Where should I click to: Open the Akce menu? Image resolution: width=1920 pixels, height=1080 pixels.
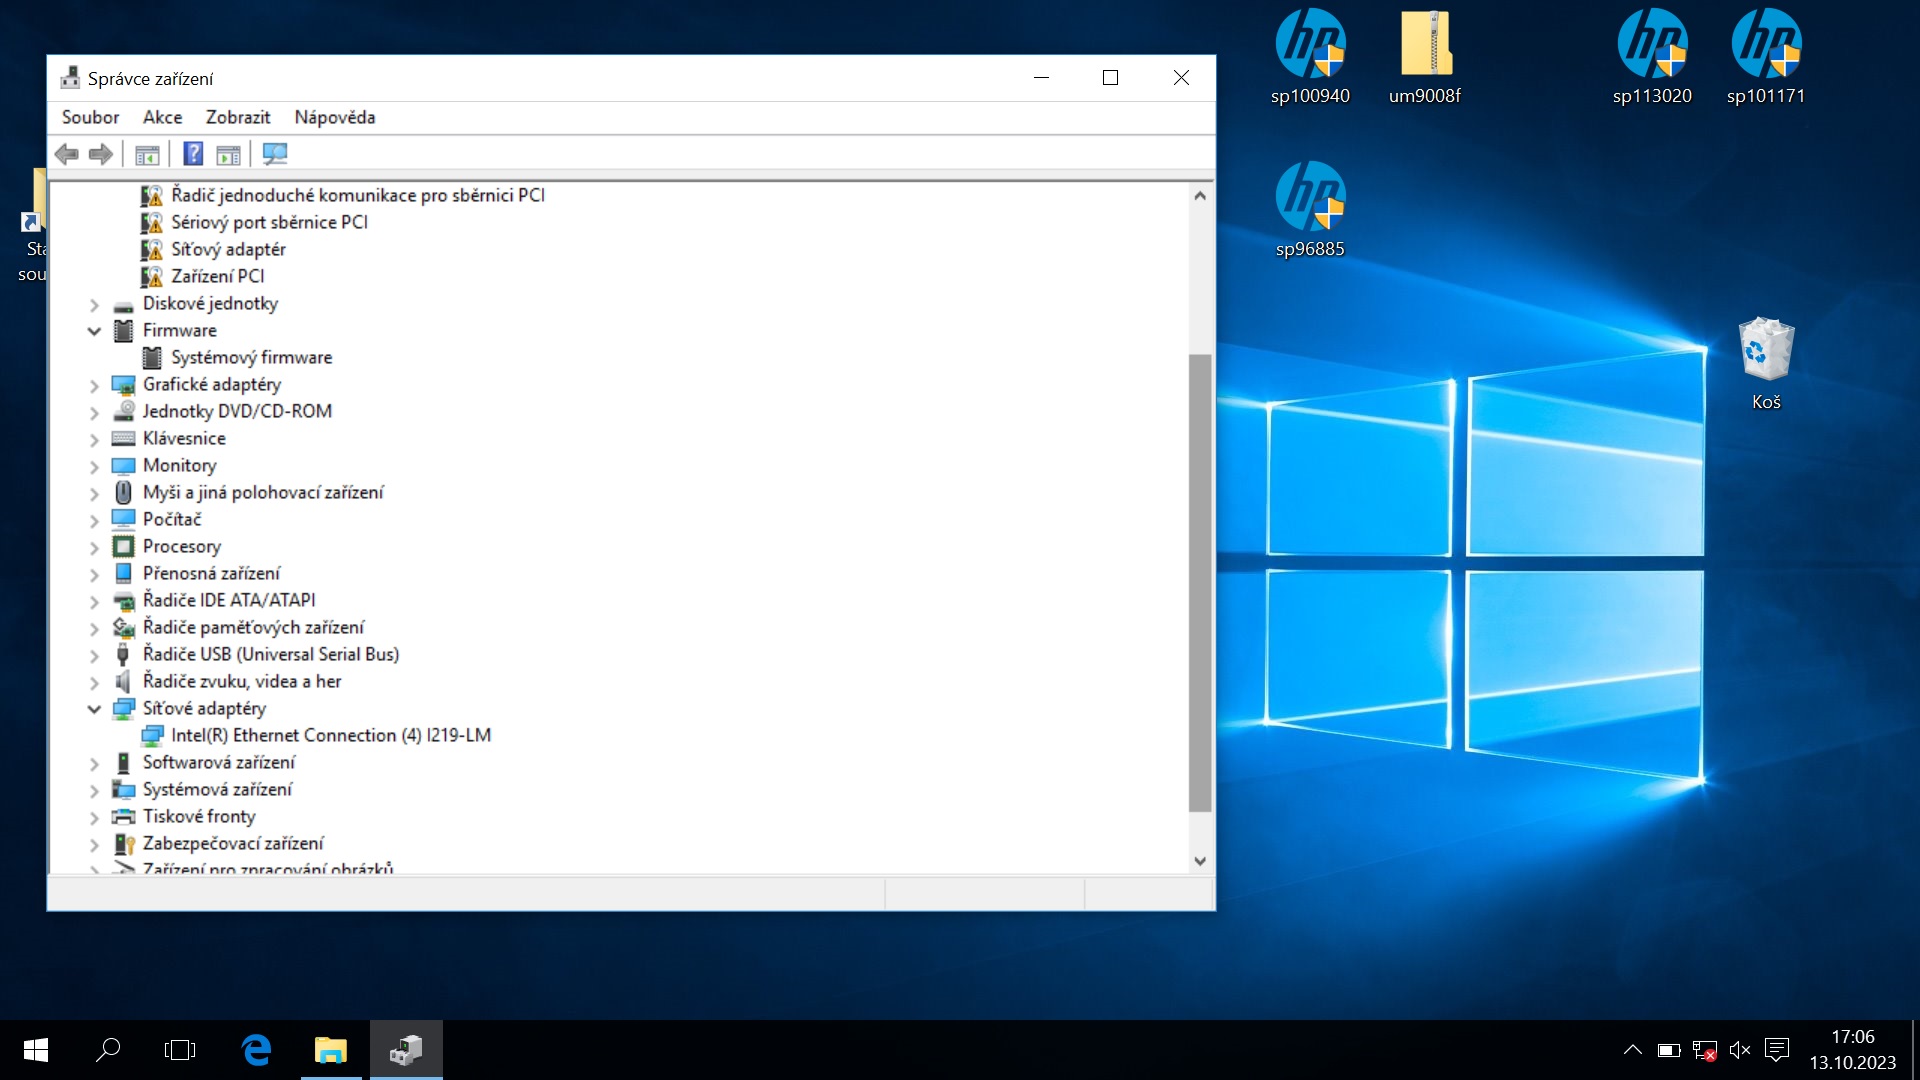162,117
